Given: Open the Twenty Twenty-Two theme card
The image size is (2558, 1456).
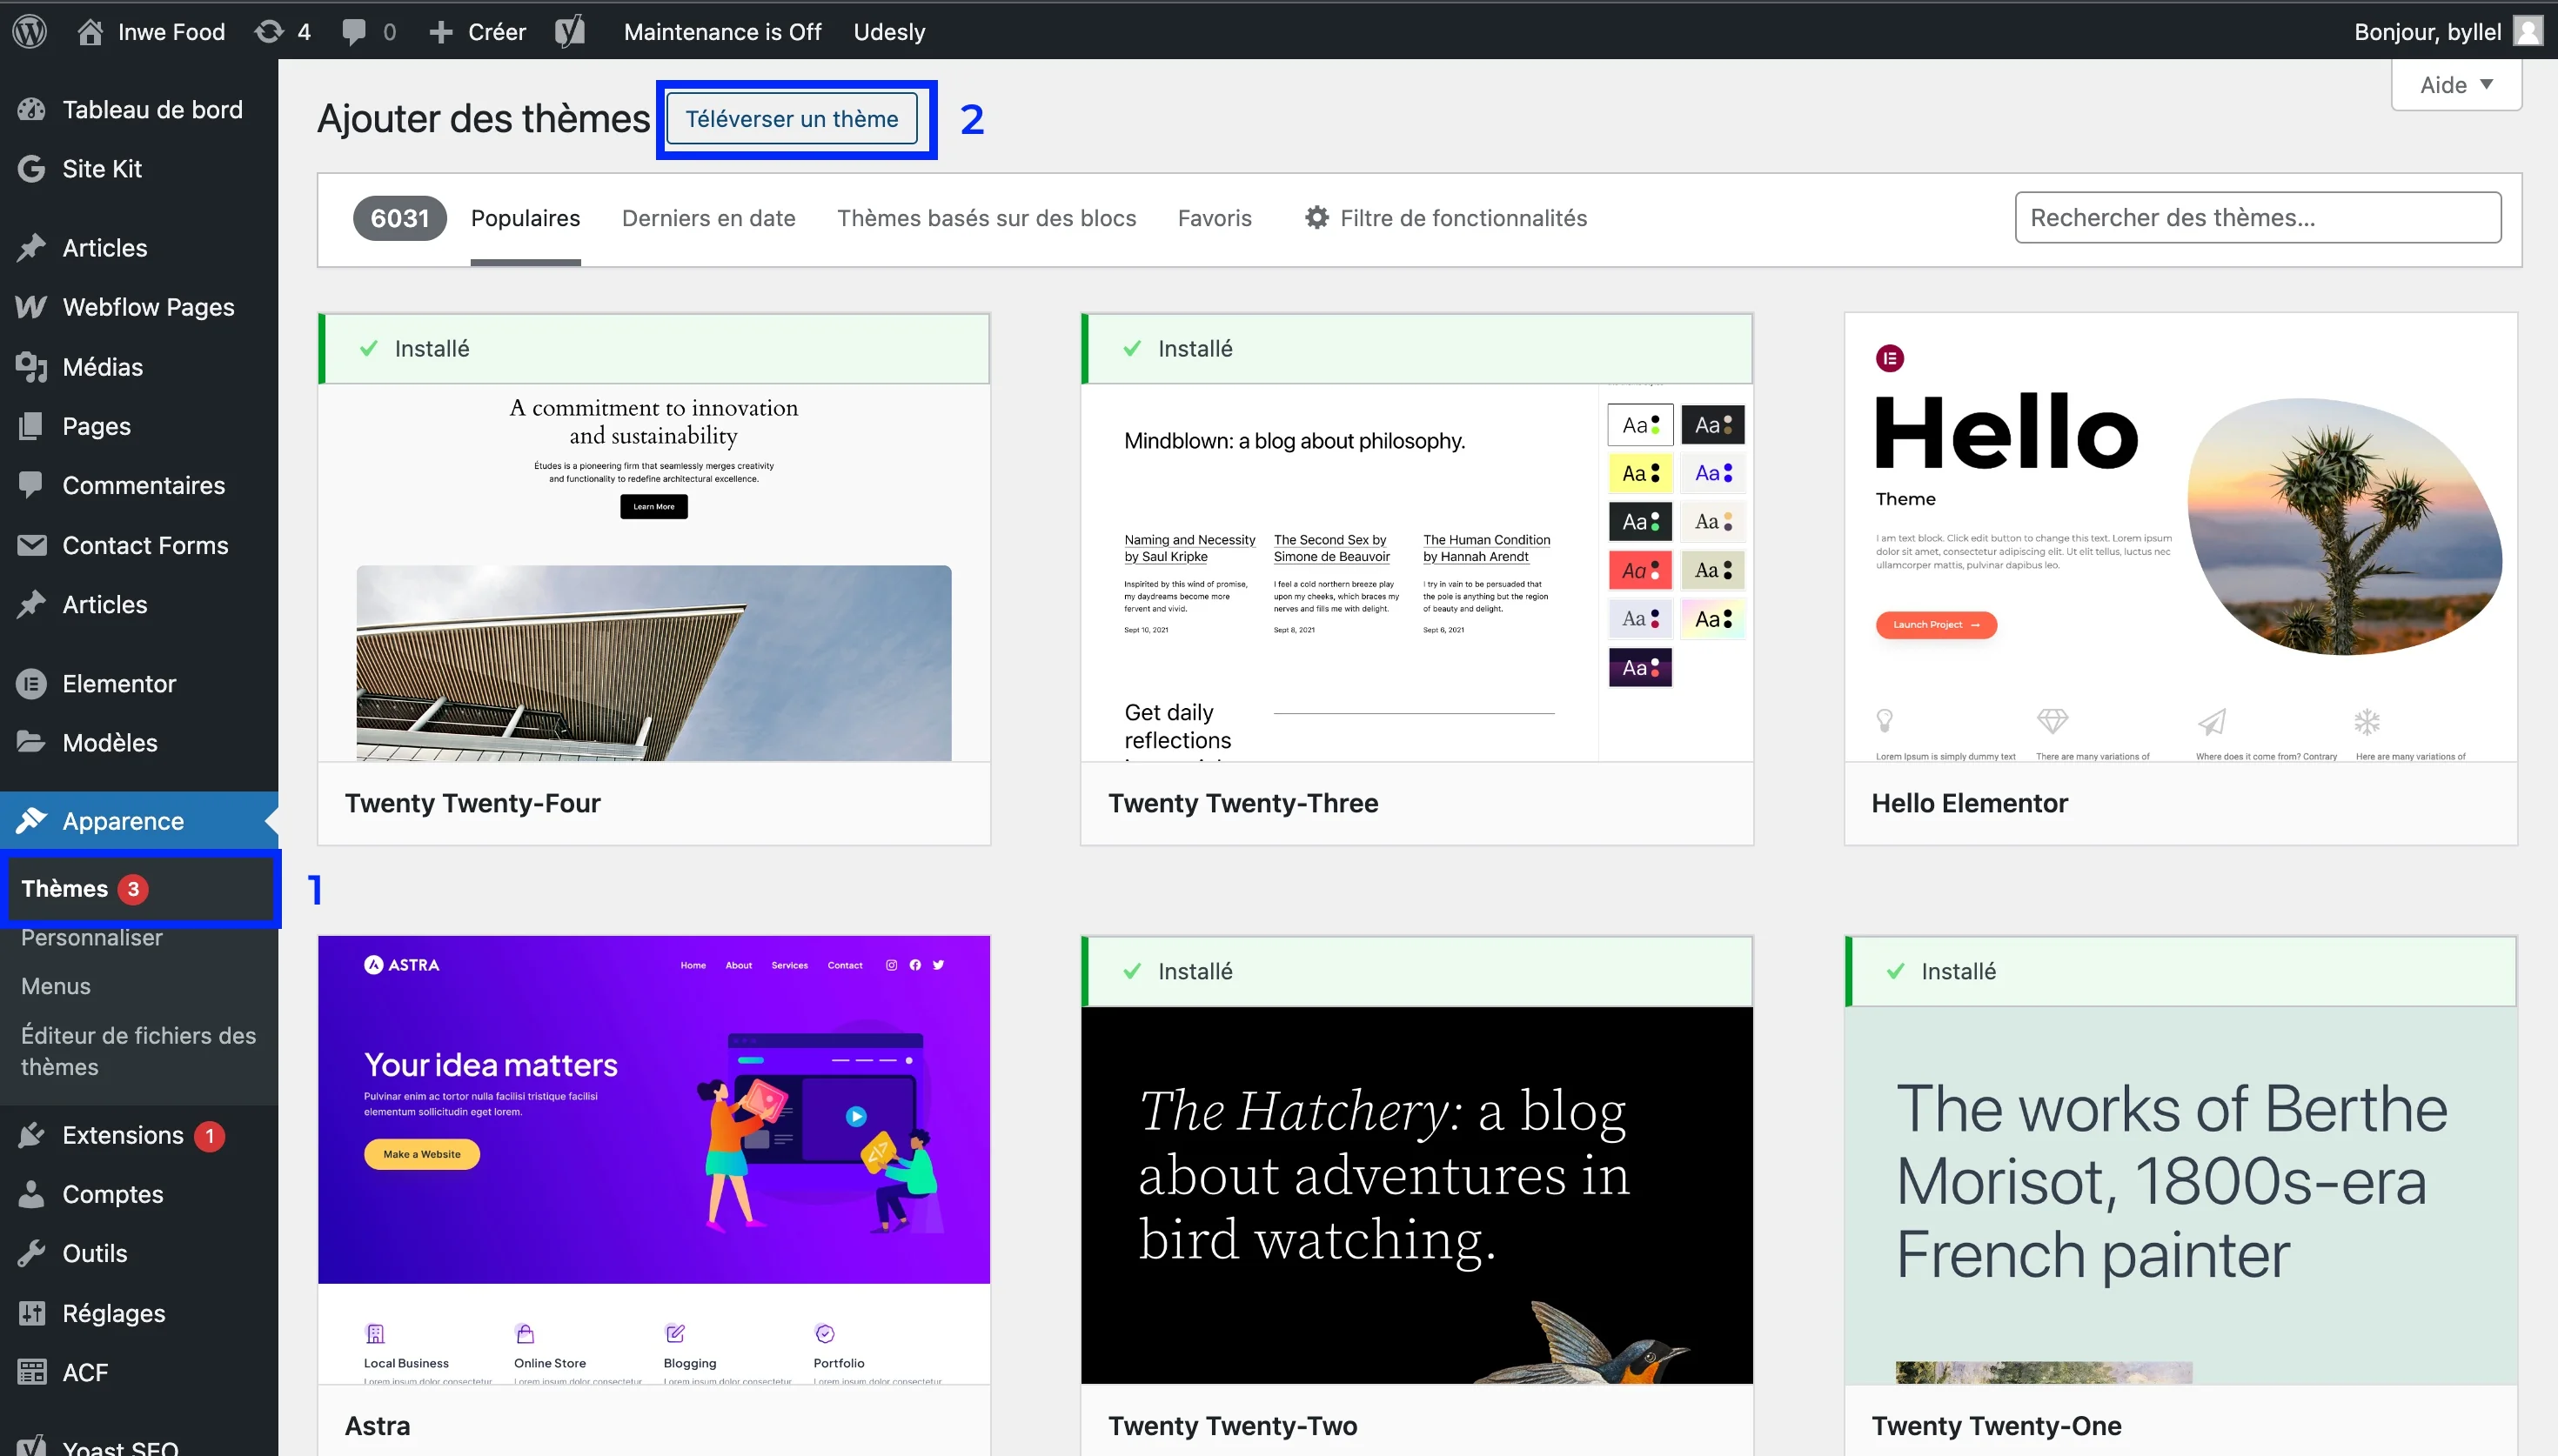Looking at the screenshot, I should [x=1416, y=1195].
